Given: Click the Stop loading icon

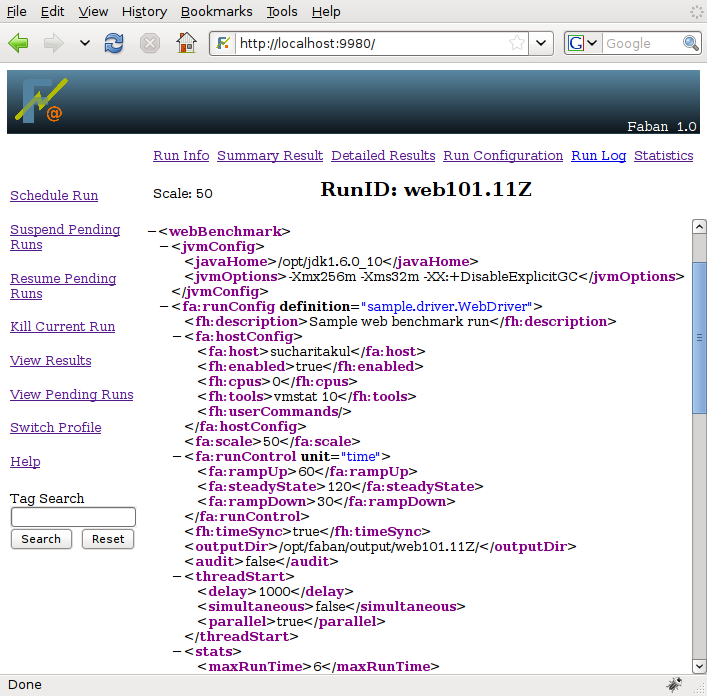Looking at the screenshot, I should coord(150,43).
